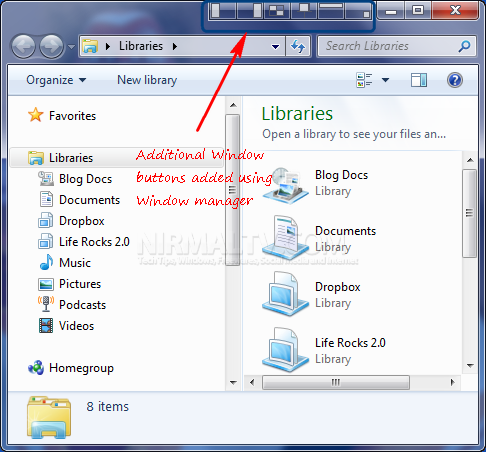This screenshot has width=486, height=452.
Task: Click the roll-up-to-title-bar button
Action: [331, 10]
